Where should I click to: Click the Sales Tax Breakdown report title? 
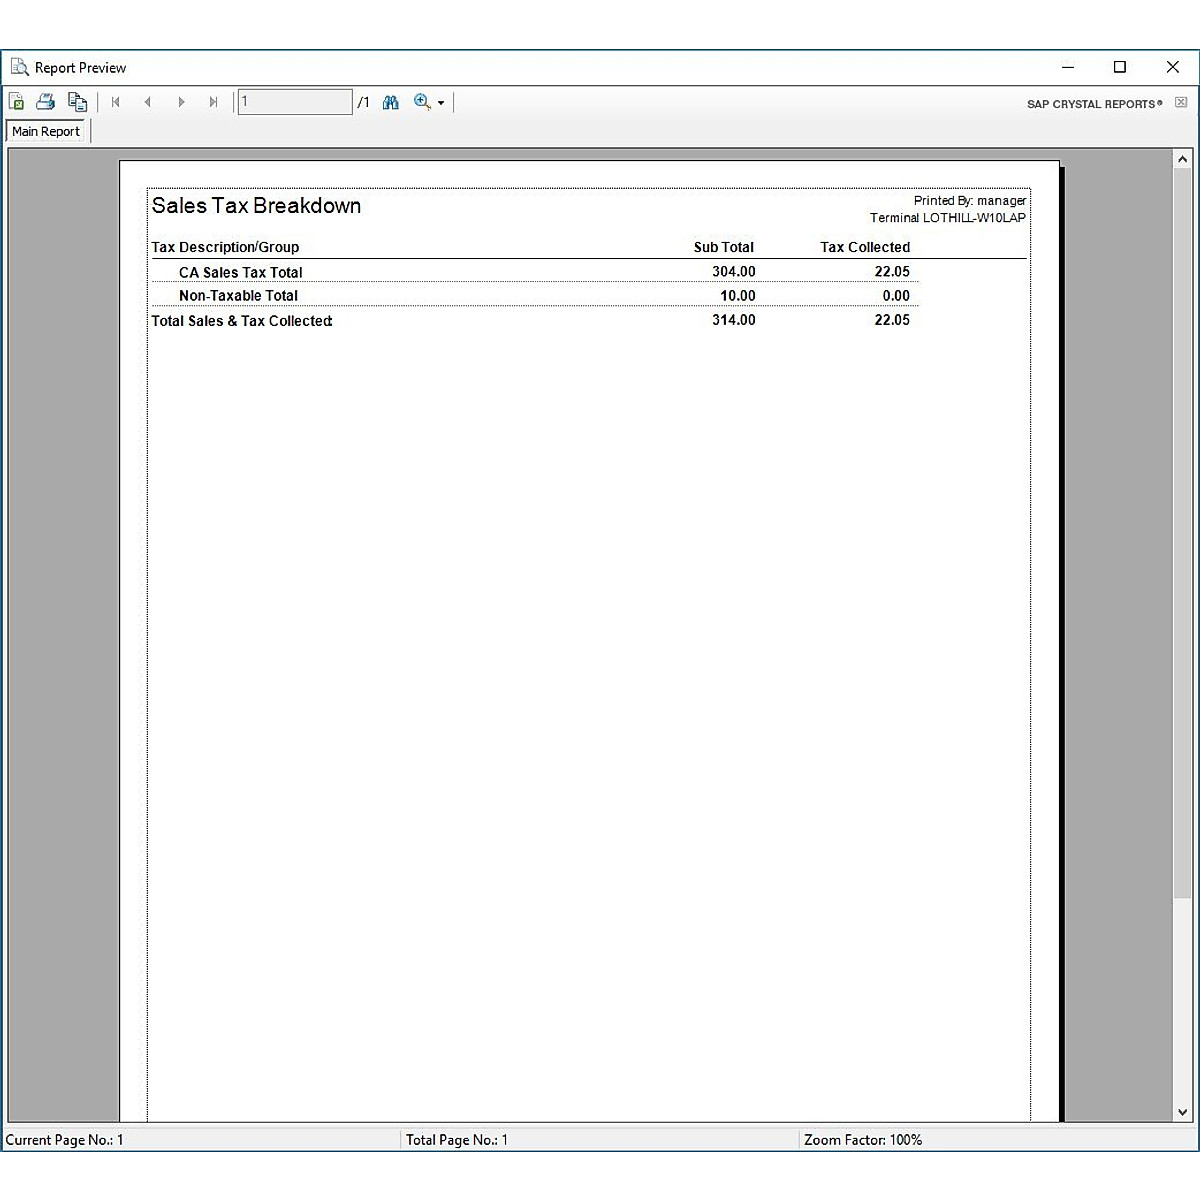[256, 206]
